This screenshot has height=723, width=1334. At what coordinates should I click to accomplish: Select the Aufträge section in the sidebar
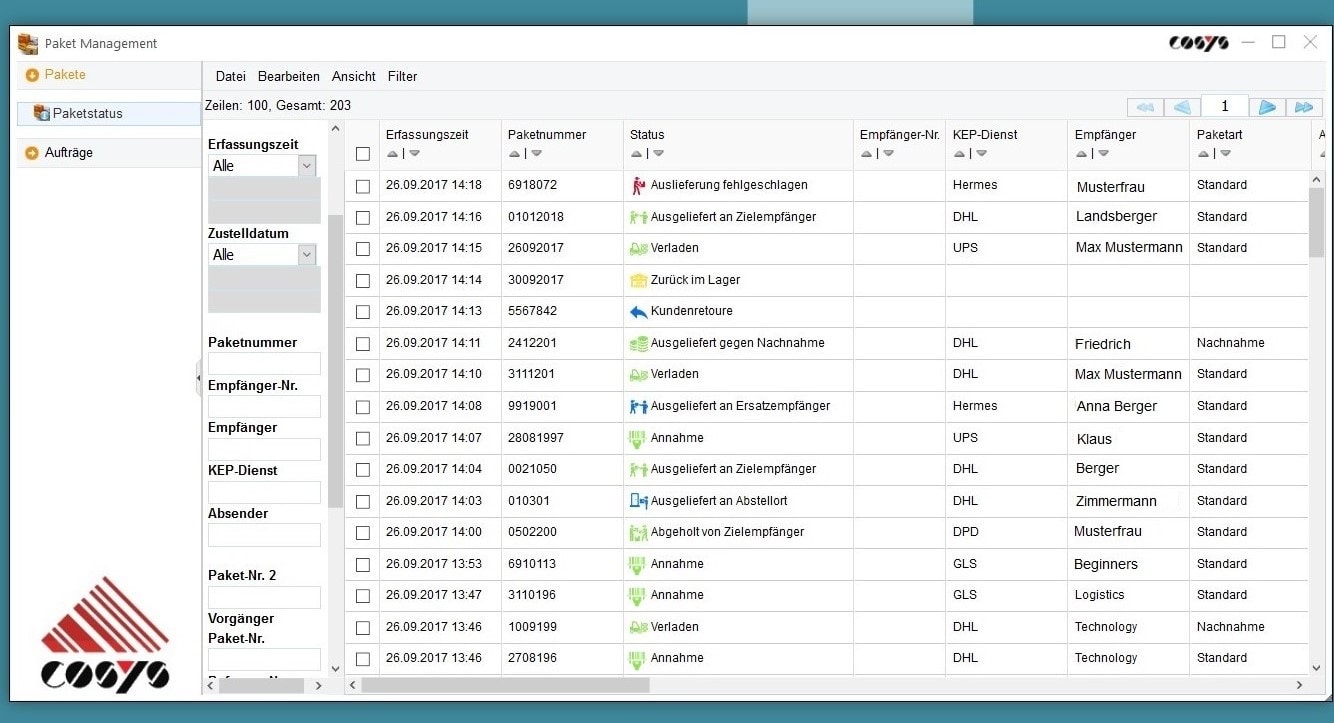coord(109,153)
